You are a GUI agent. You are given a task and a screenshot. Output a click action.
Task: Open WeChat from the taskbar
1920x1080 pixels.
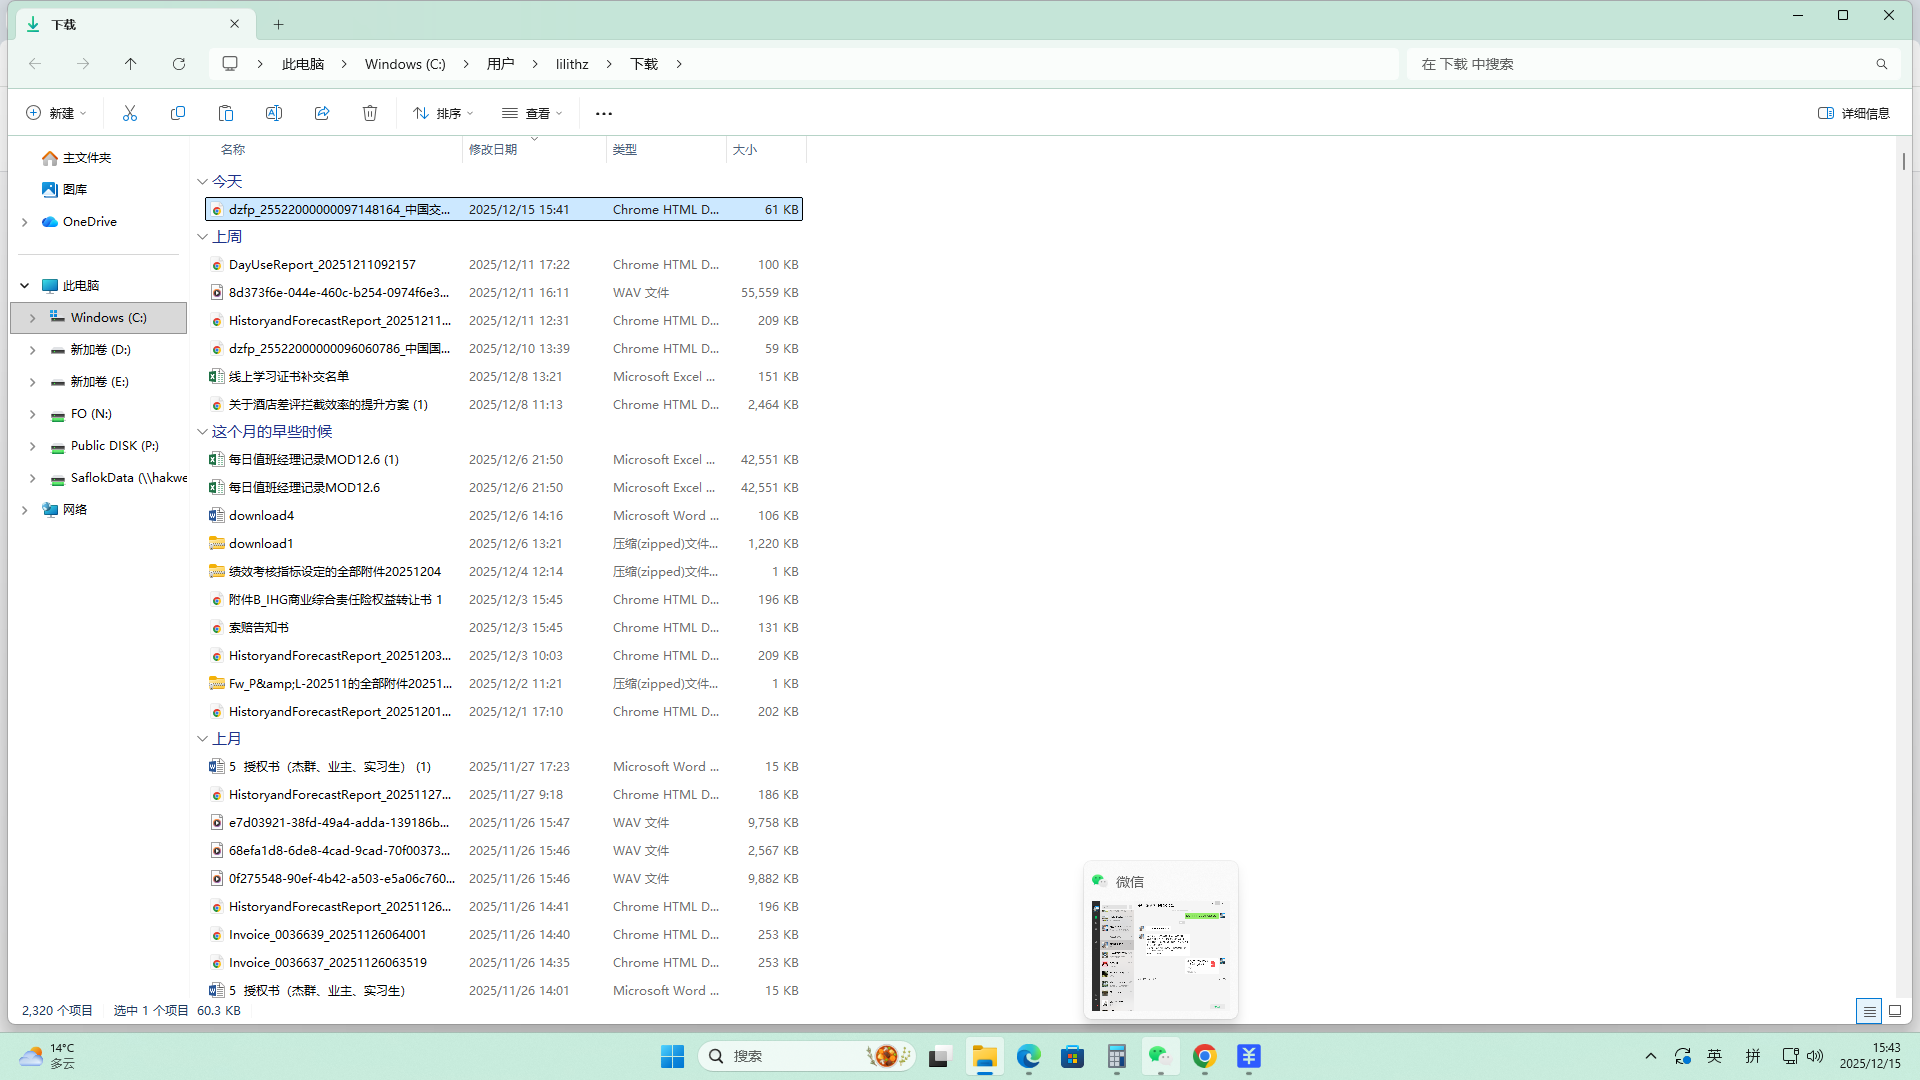[x=1160, y=1056]
